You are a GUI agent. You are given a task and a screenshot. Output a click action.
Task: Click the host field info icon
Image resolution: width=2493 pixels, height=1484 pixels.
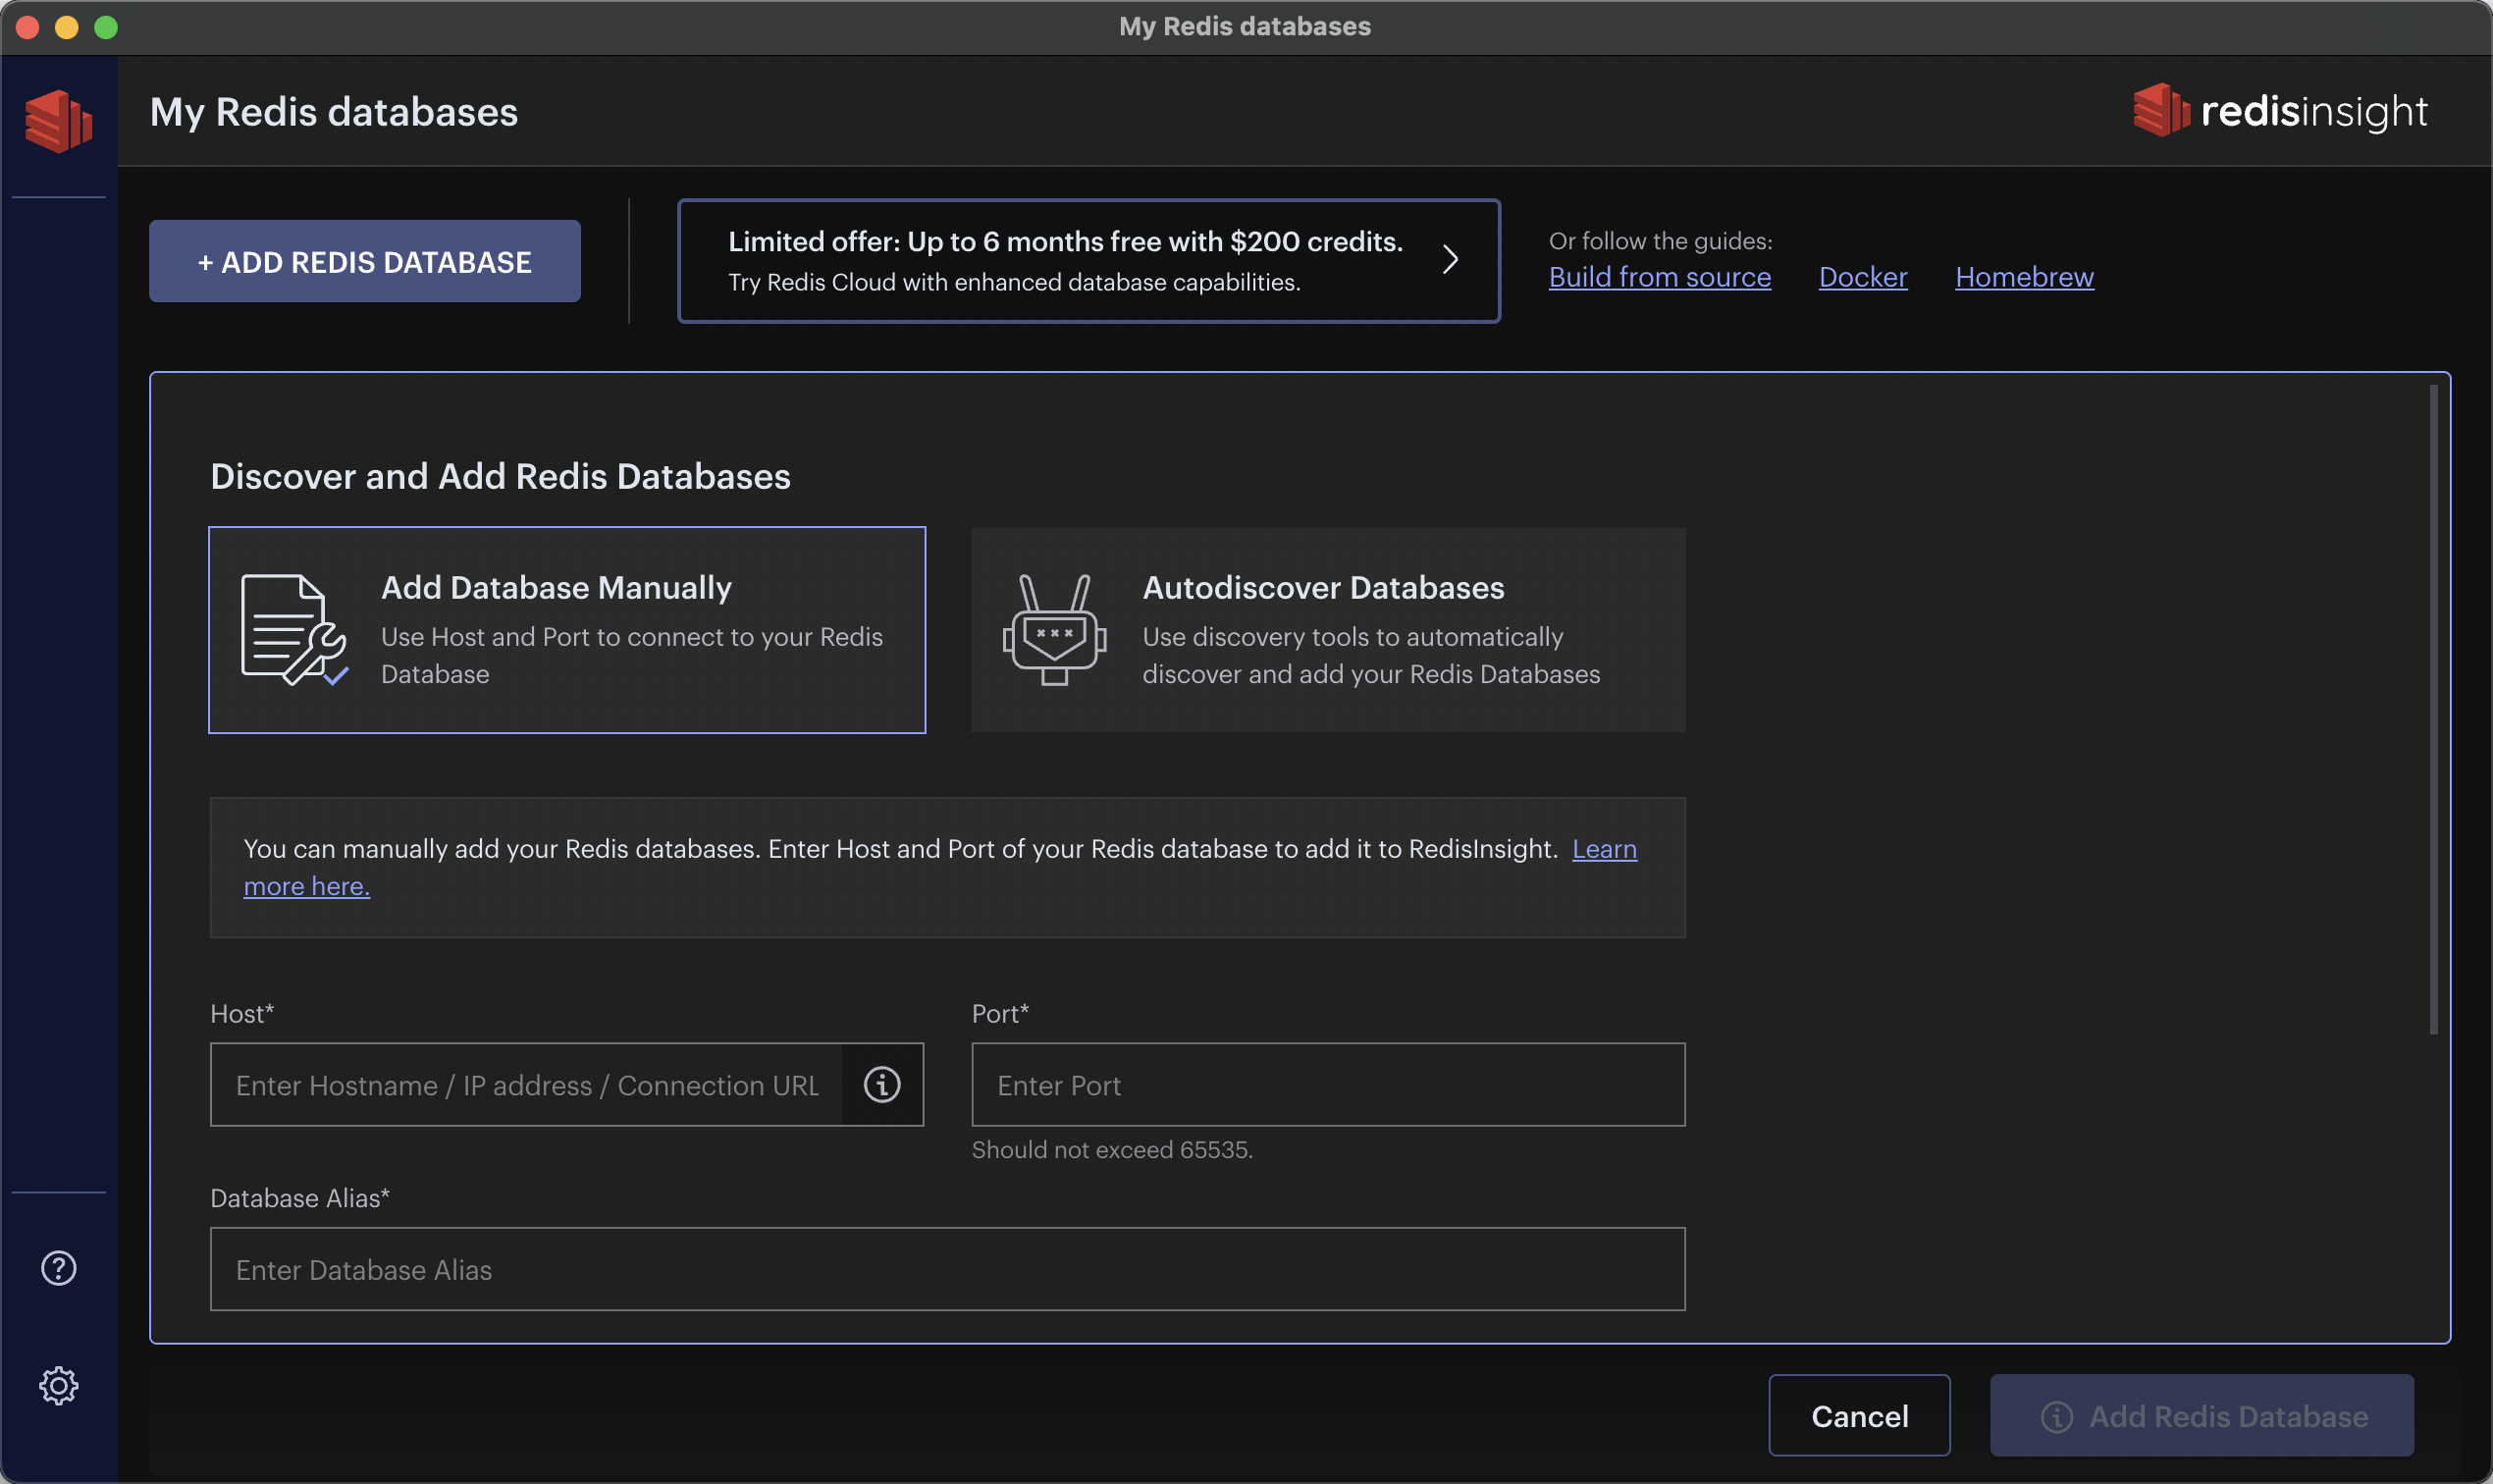881,1085
